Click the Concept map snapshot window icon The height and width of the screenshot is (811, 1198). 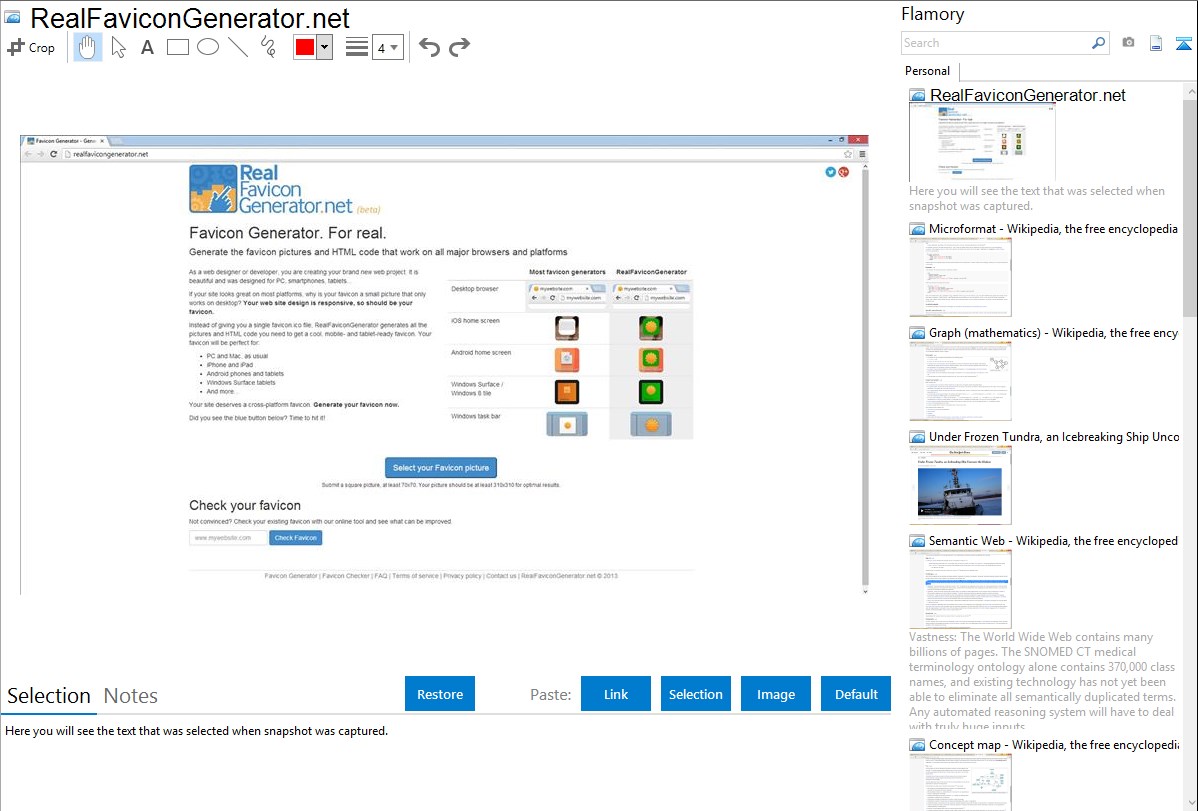click(x=918, y=745)
